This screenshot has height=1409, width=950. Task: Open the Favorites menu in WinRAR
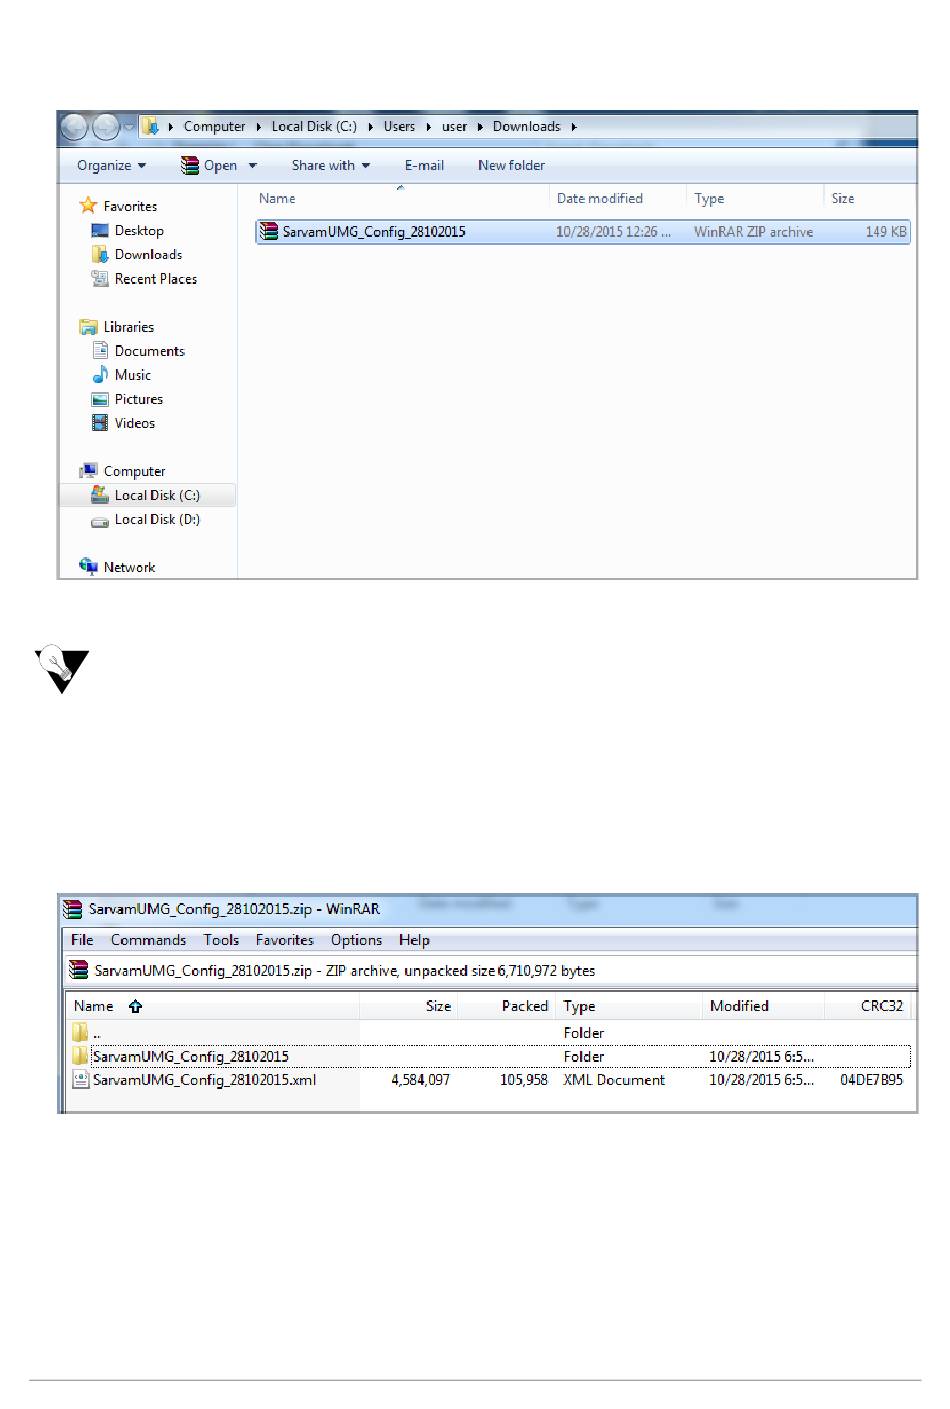coord(284,940)
